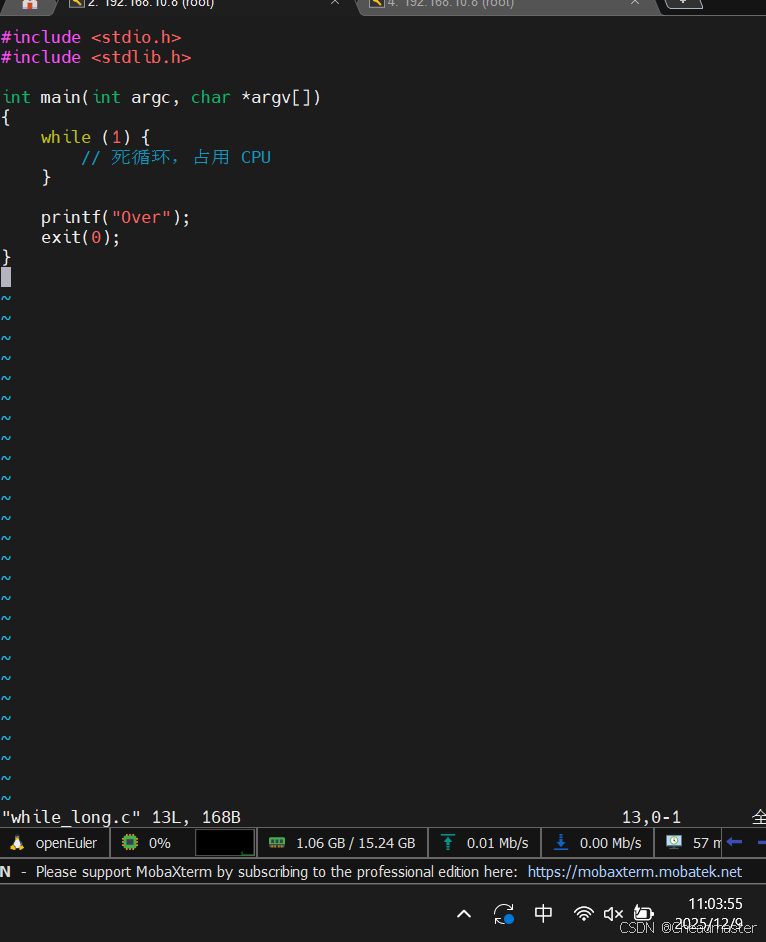Click the 0.01 Mb/s upload rate
766x942 pixels.
pos(497,843)
